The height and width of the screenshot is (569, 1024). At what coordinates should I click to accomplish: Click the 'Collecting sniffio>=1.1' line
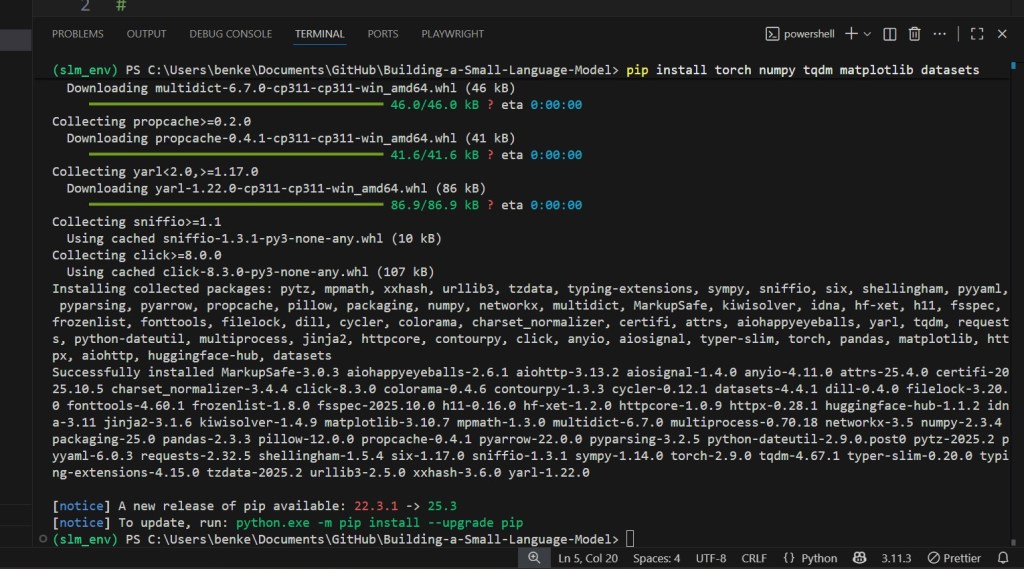click(x=136, y=222)
